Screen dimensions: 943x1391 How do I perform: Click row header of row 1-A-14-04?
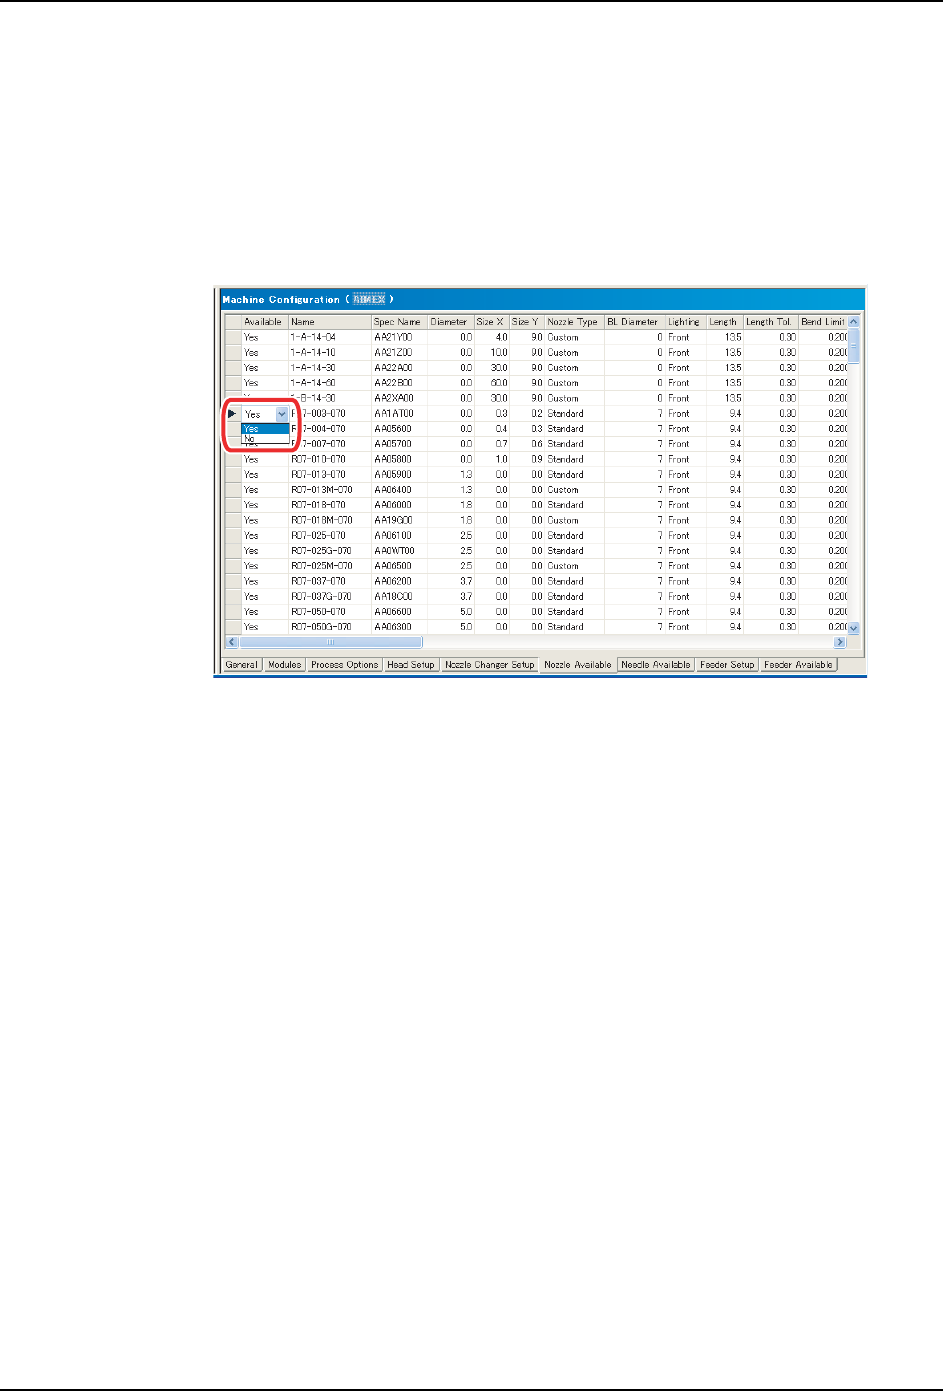233,338
